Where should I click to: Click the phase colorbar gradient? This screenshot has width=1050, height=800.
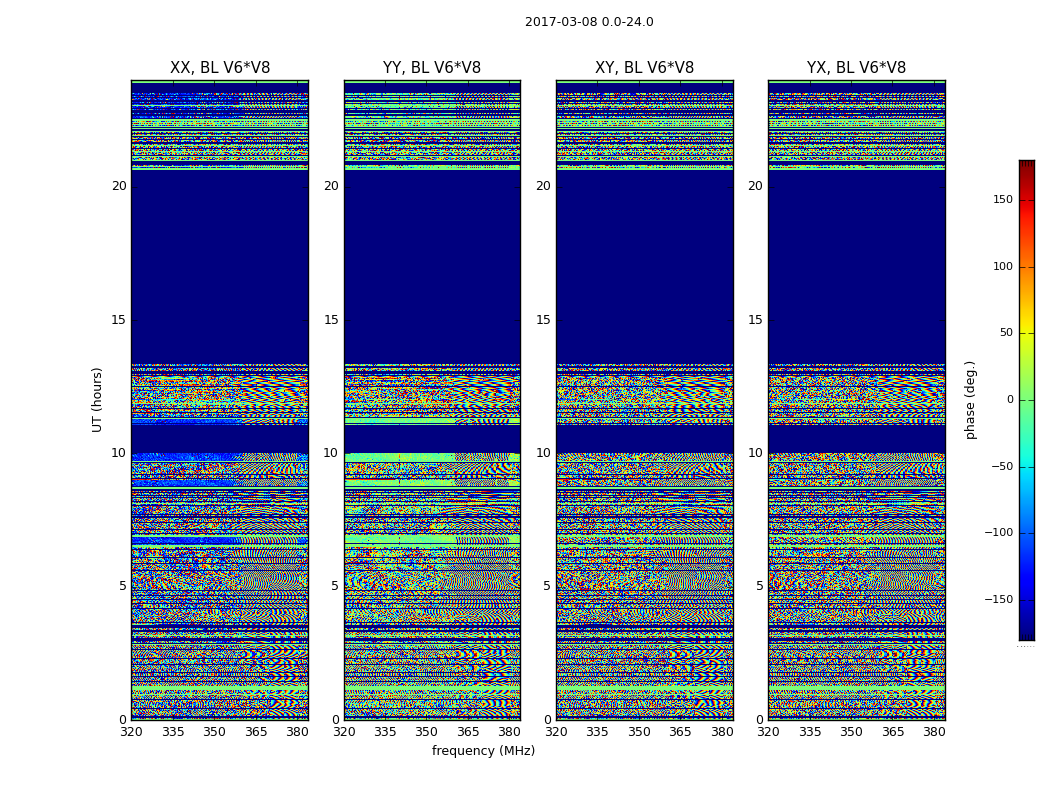[1027, 400]
